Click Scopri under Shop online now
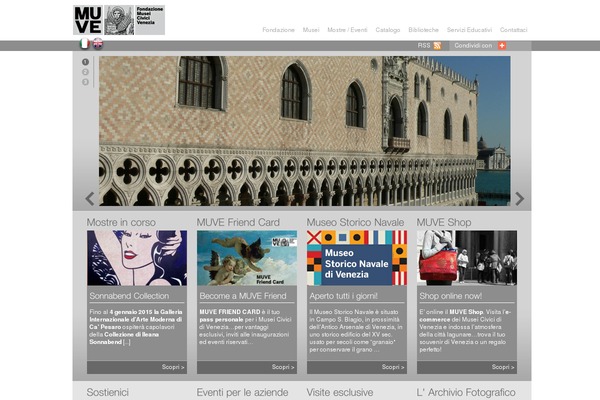Image resolution: width=600 pixels, height=400 pixels. click(x=503, y=367)
